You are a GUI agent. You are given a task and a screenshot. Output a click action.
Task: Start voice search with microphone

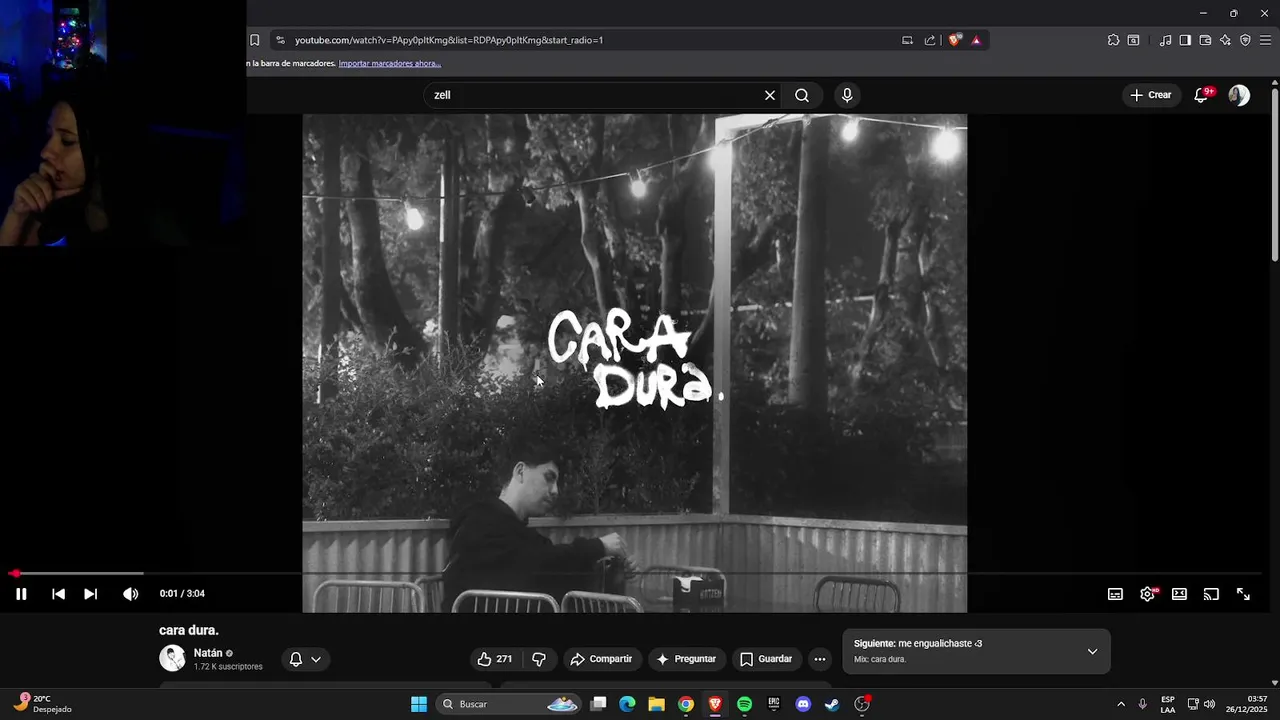pos(847,95)
